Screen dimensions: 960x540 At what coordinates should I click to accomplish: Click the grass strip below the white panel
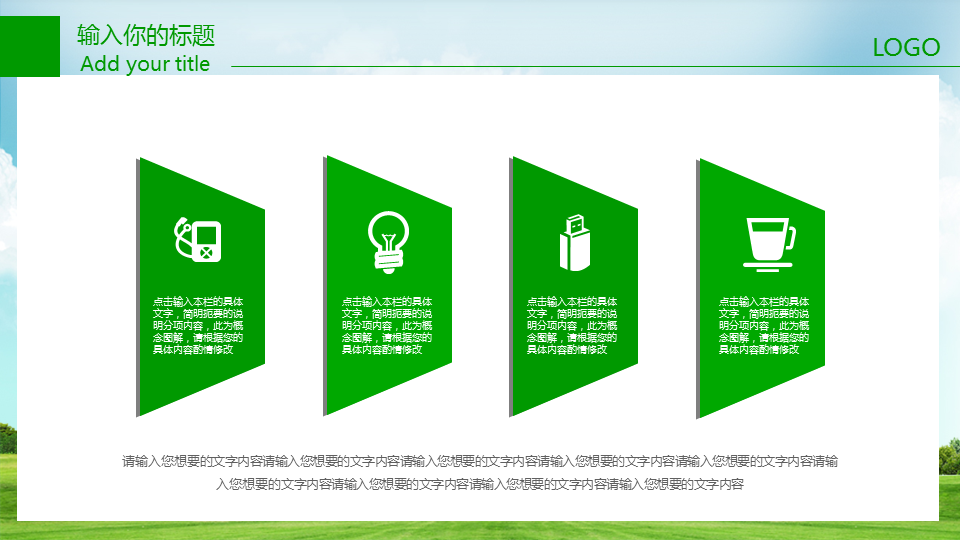[480, 530]
